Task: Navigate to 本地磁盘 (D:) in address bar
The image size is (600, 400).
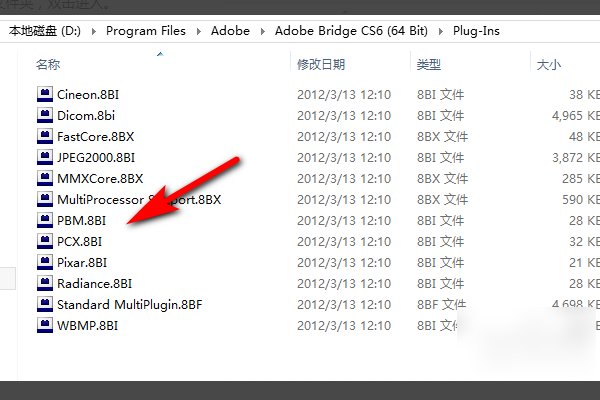Action: coord(44,31)
